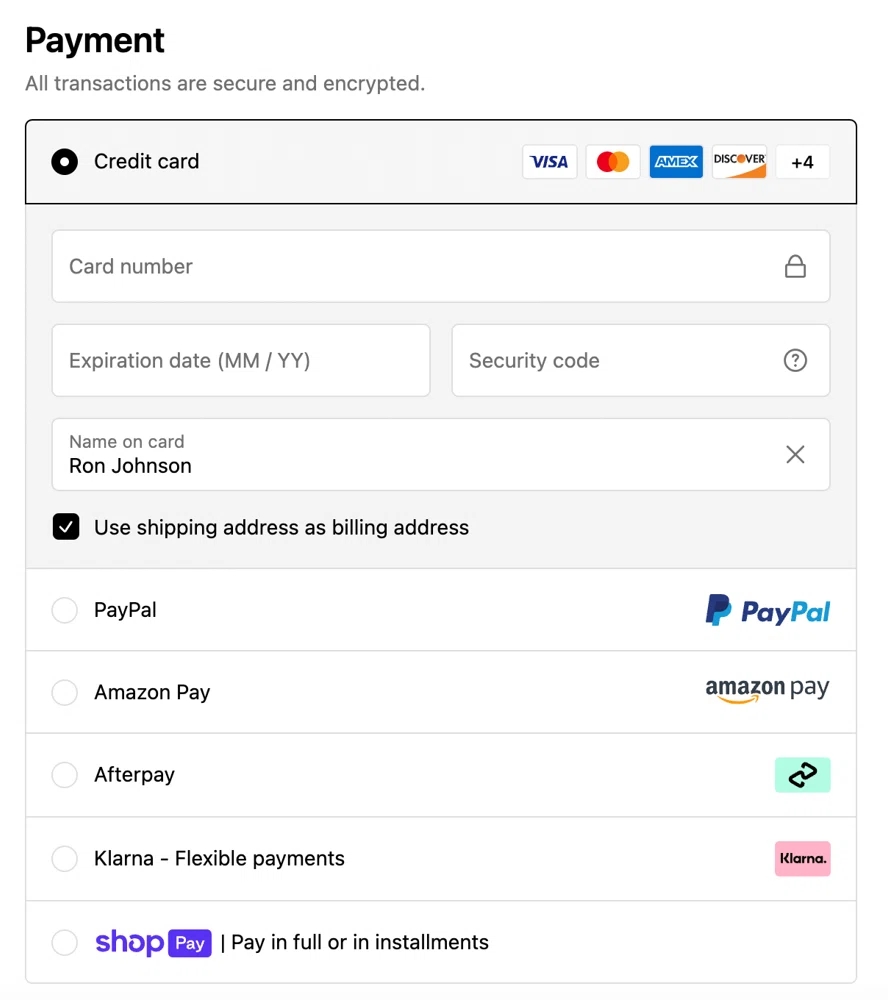Click the Discover card icon
The image size is (888, 1000).
click(x=739, y=161)
